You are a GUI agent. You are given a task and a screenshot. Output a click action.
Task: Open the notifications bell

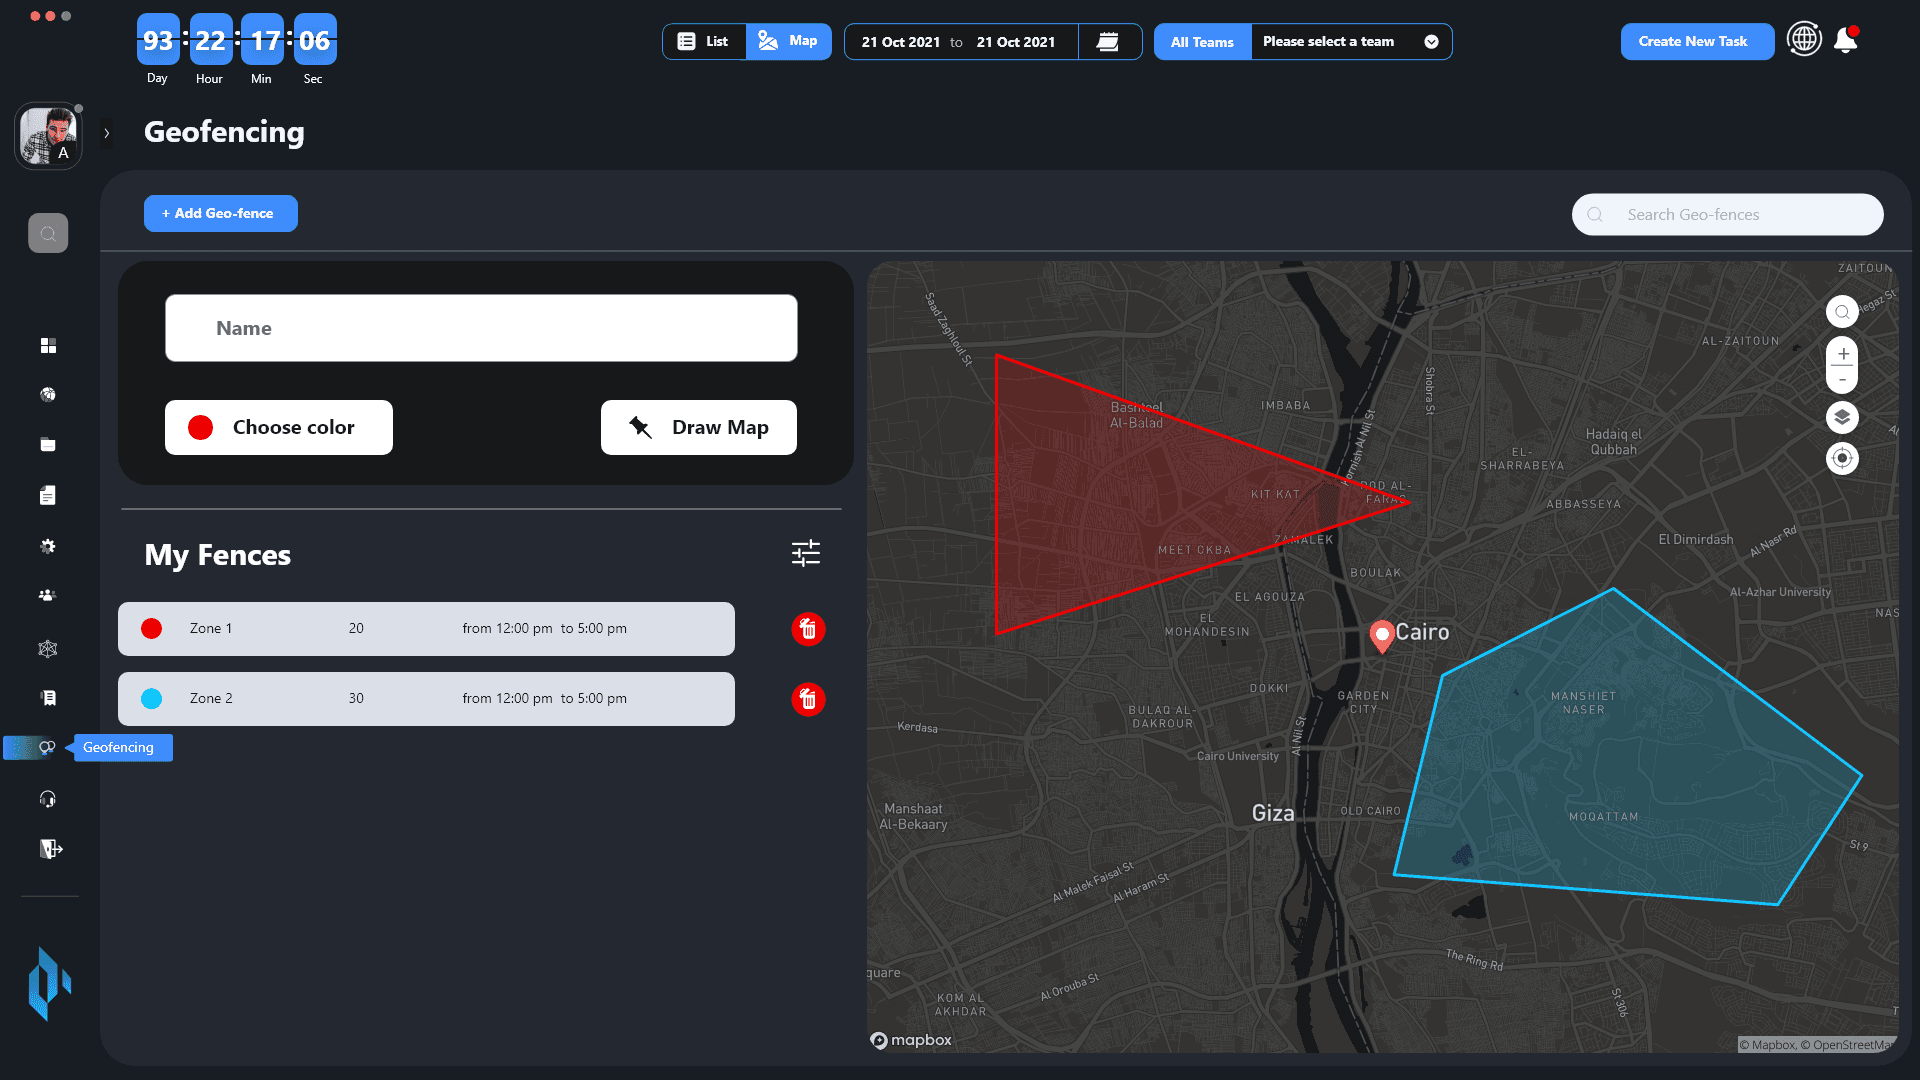coord(1846,41)
